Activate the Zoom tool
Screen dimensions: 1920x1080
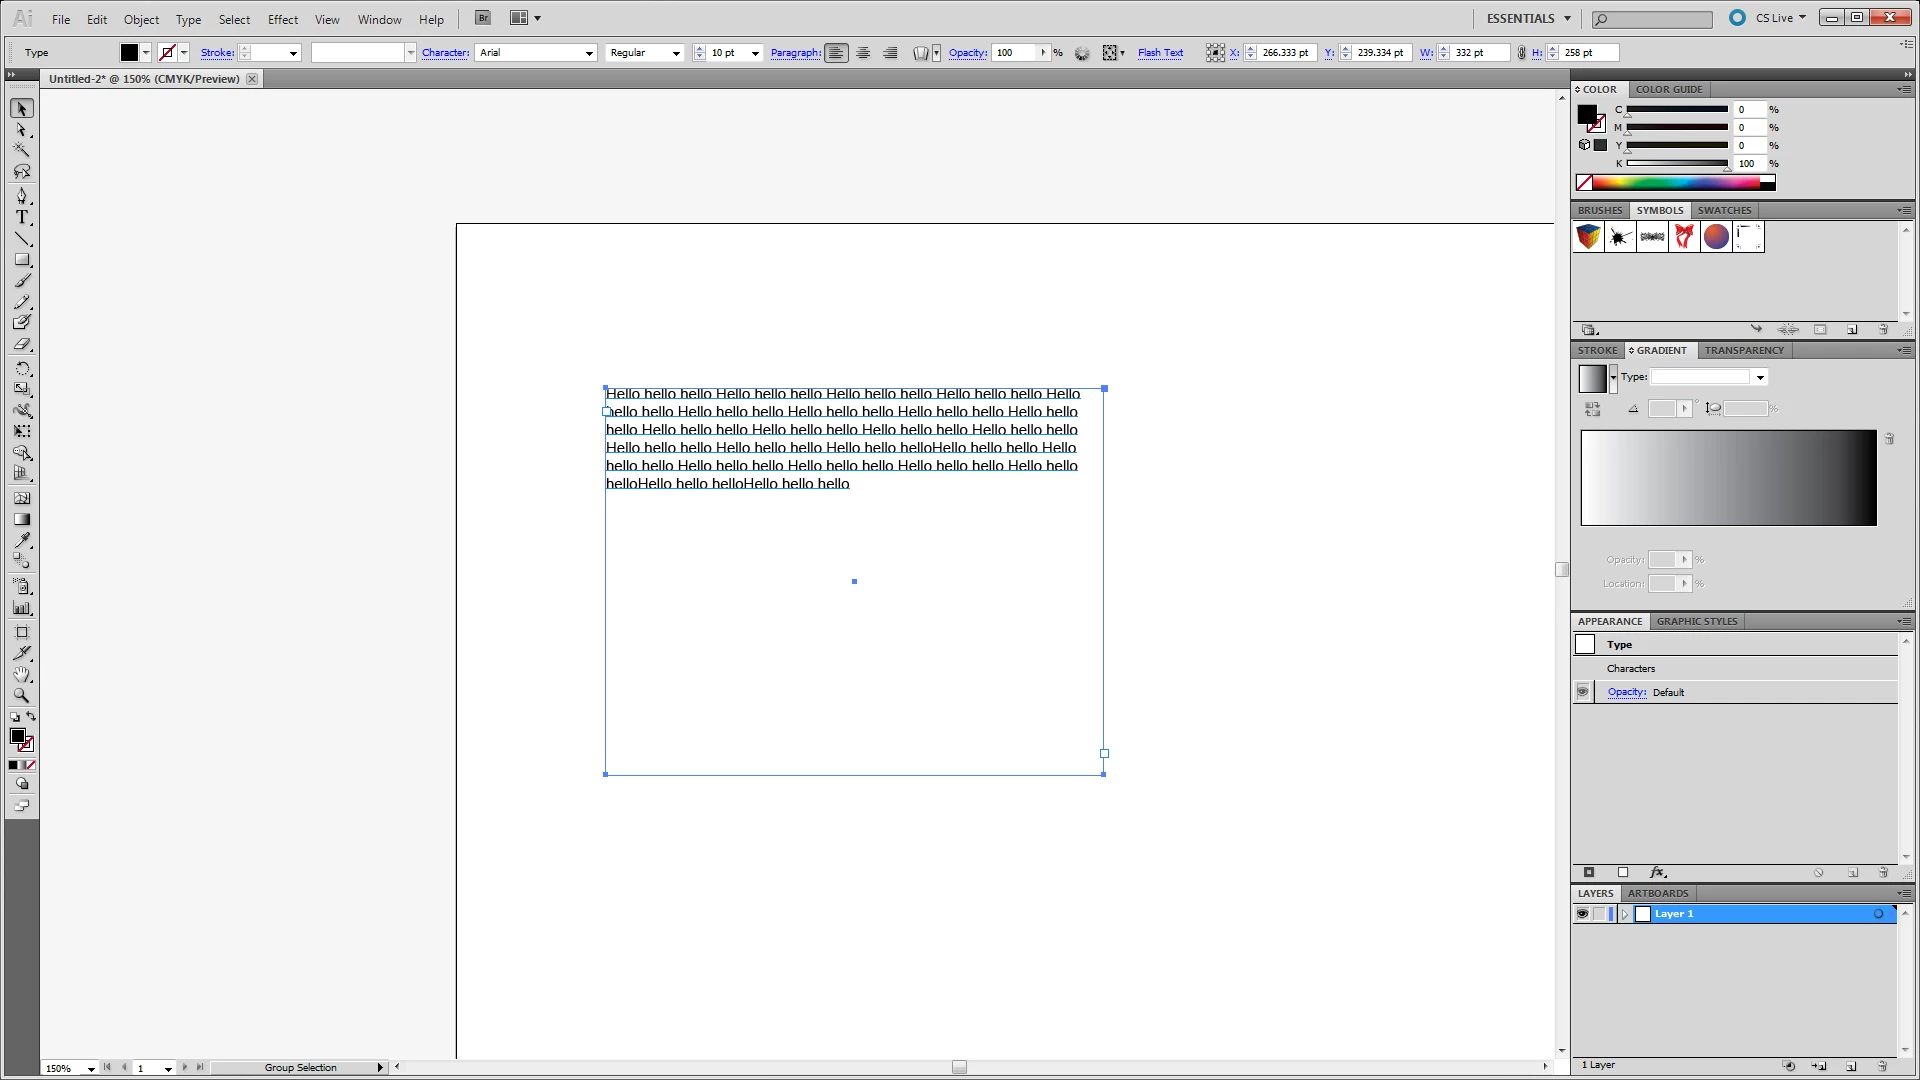[x=22, y=695]
